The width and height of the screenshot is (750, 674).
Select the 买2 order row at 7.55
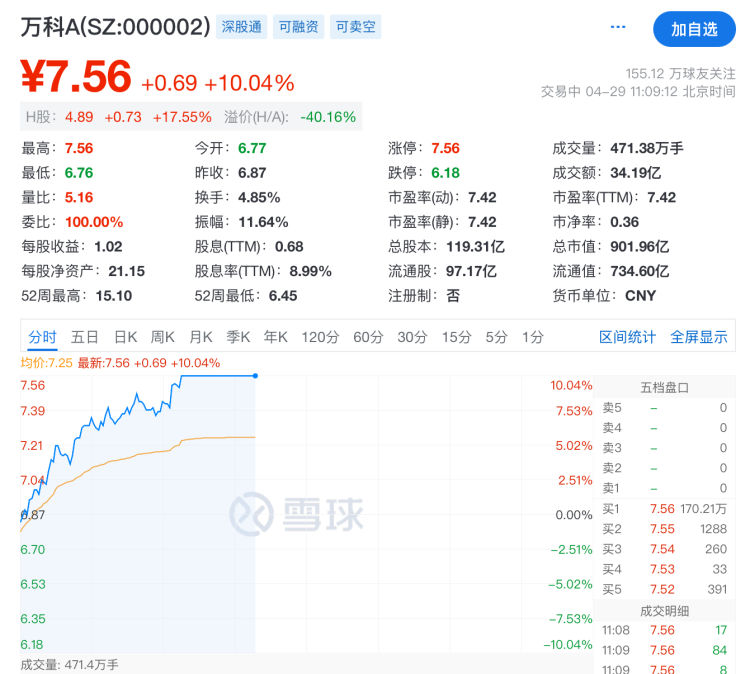pyautogui.click(x=664, y=529)
